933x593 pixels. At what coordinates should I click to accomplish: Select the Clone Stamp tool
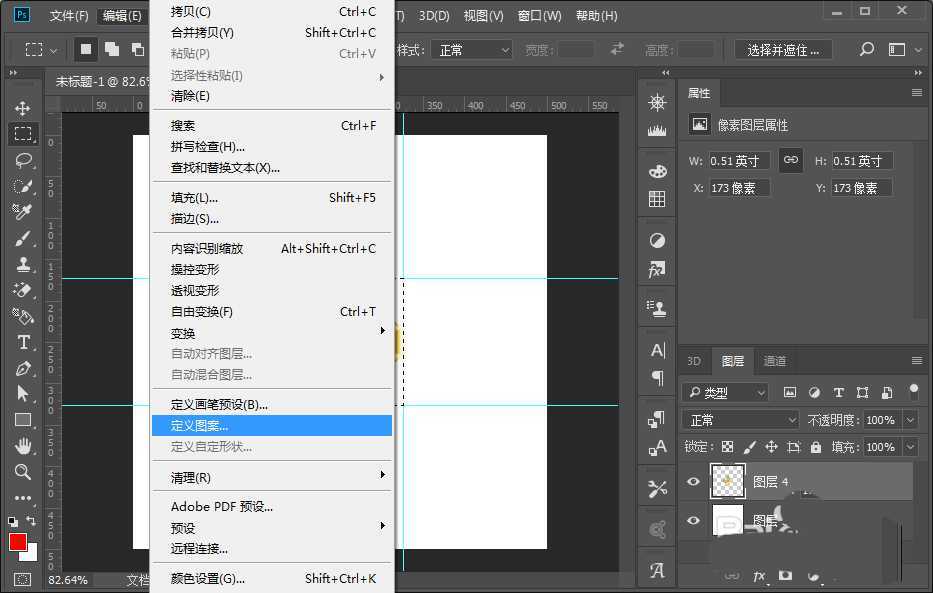22,264
